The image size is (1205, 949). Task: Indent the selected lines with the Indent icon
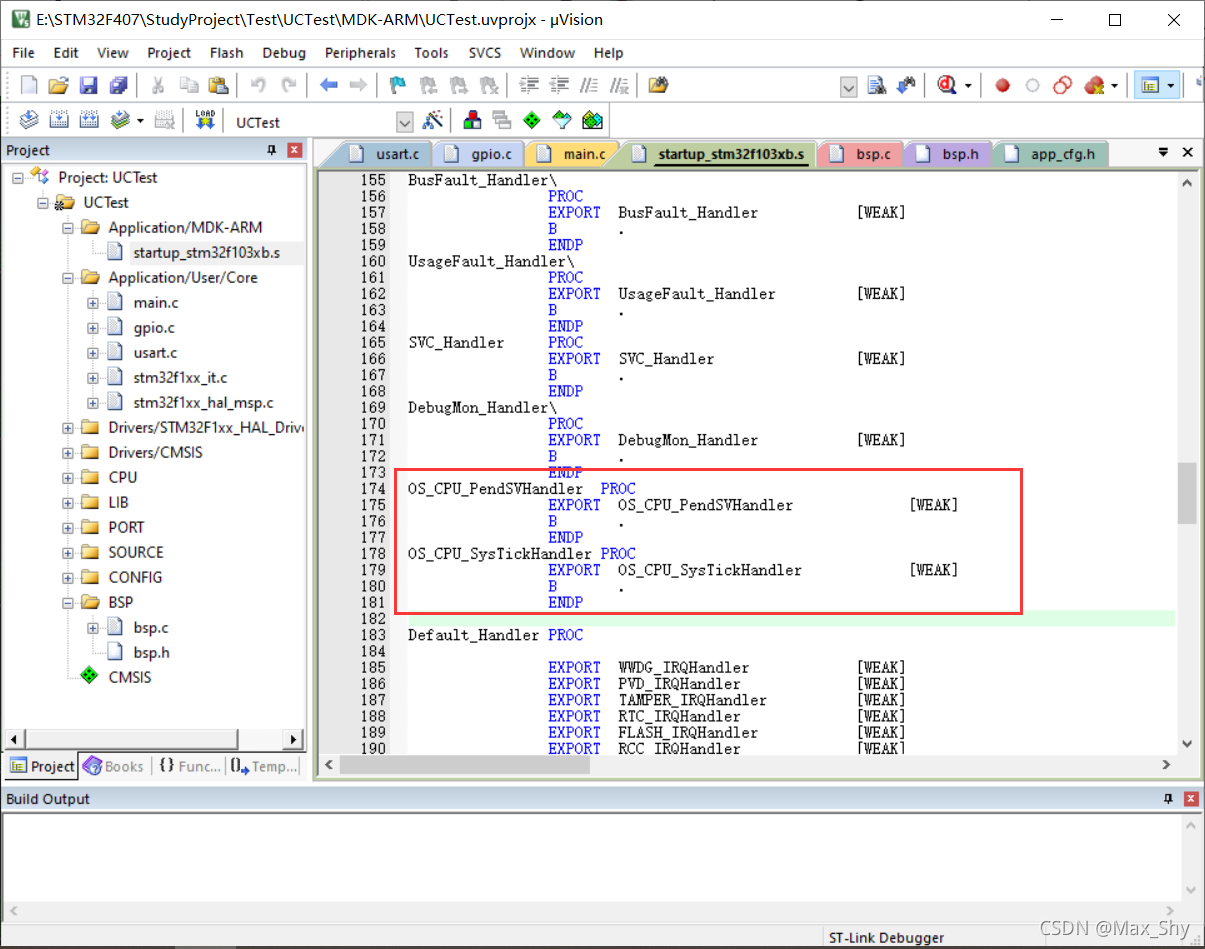tap(530, 86)
